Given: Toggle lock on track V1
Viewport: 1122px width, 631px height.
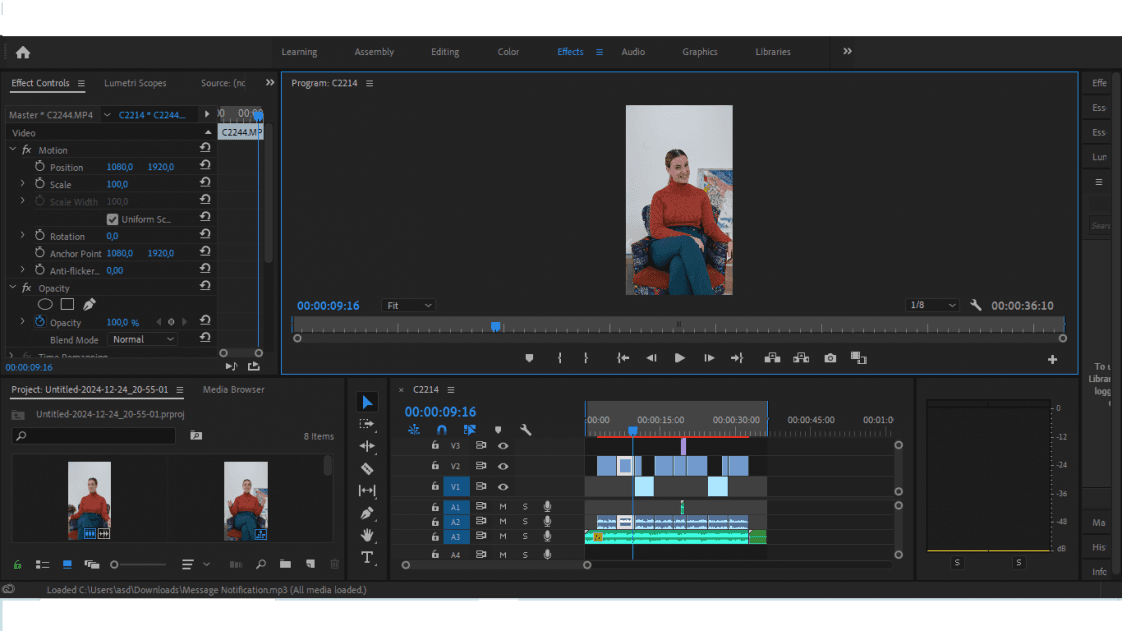Looking at the screenshot, I should click(435, 486).
